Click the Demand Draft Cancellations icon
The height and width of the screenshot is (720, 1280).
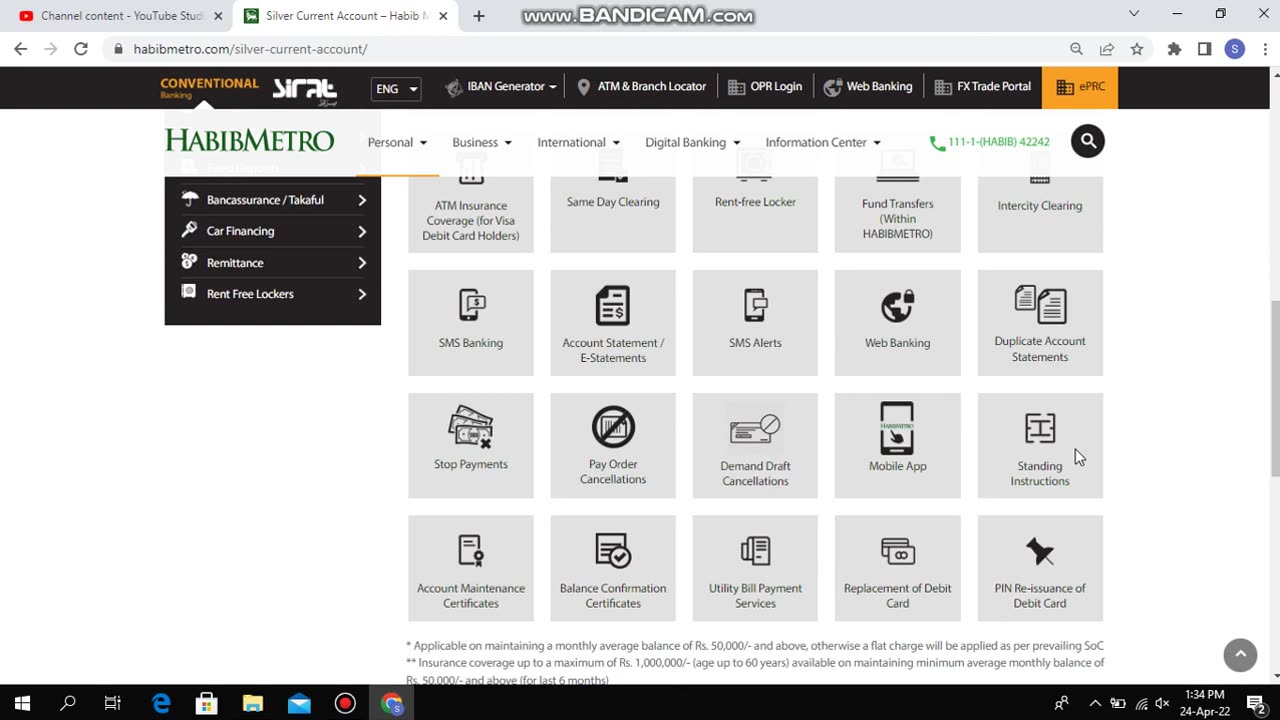[x=755, y=429]
